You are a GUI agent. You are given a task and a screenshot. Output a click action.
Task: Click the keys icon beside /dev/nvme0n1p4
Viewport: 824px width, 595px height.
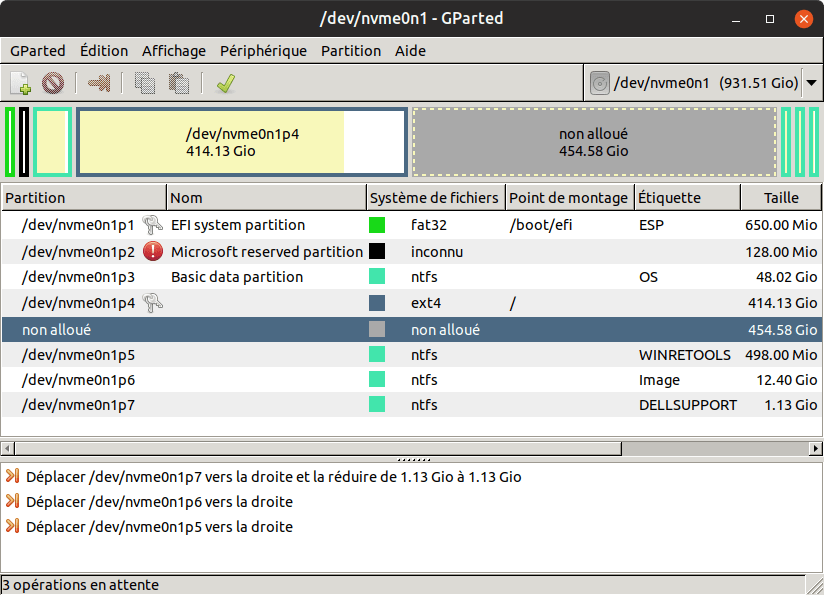click(x=153, y=303)
